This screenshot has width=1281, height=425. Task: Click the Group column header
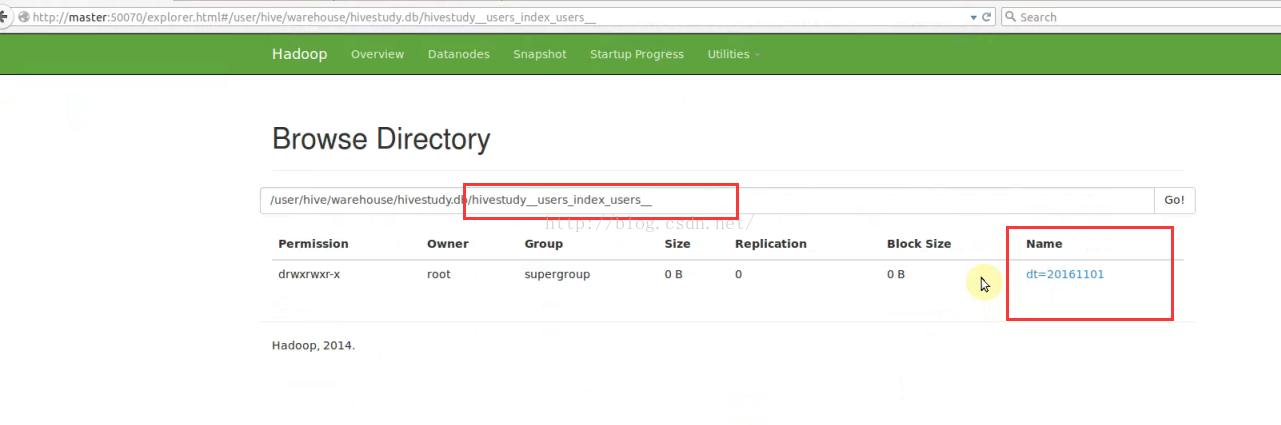point(543,244)
